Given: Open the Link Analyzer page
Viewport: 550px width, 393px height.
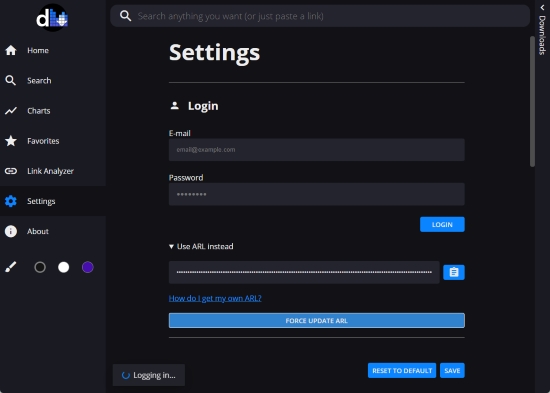Looking at the screenshot, I should 53,171.
